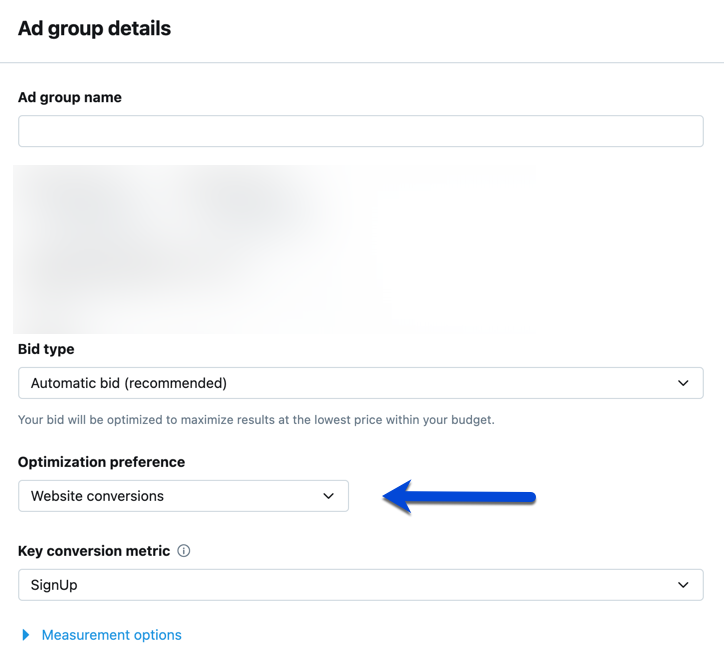The height and width of the screenshot is (659, 724).
Task: Select the "Automatic bid (recommended)" value text
Action: (x=129, y=383)
